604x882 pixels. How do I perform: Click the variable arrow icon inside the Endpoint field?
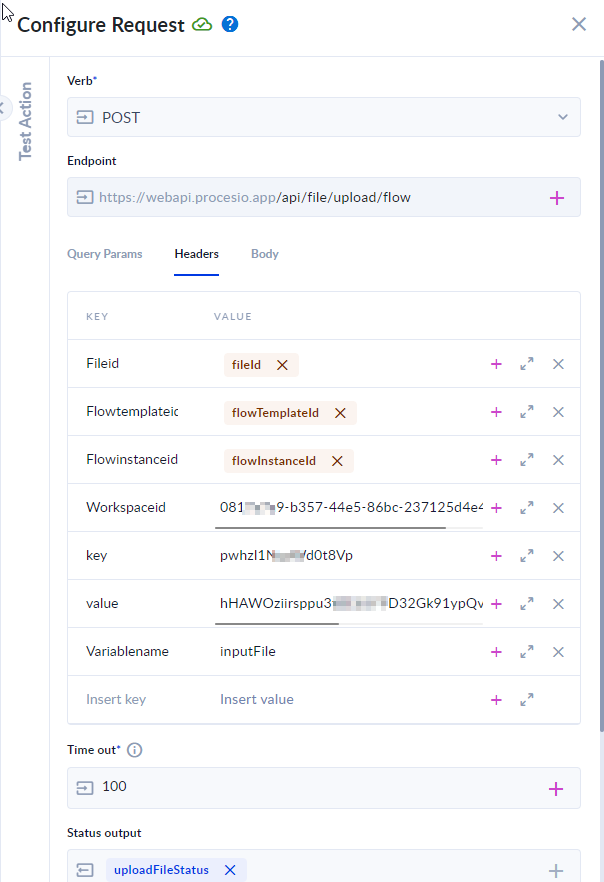point(85,197)
